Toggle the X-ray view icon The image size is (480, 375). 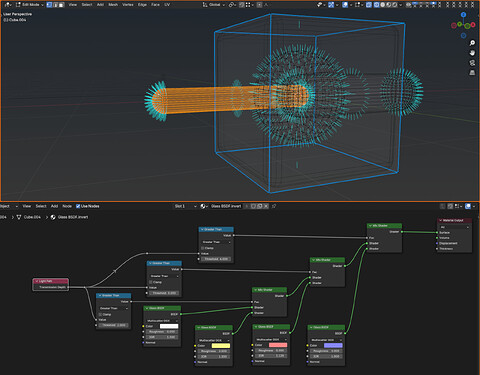pos(369,5)
